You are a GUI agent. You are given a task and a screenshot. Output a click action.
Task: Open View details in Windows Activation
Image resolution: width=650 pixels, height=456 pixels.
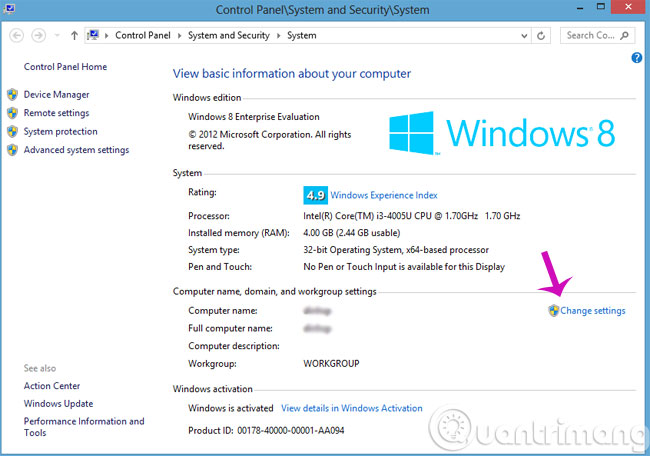coord(352,408)
